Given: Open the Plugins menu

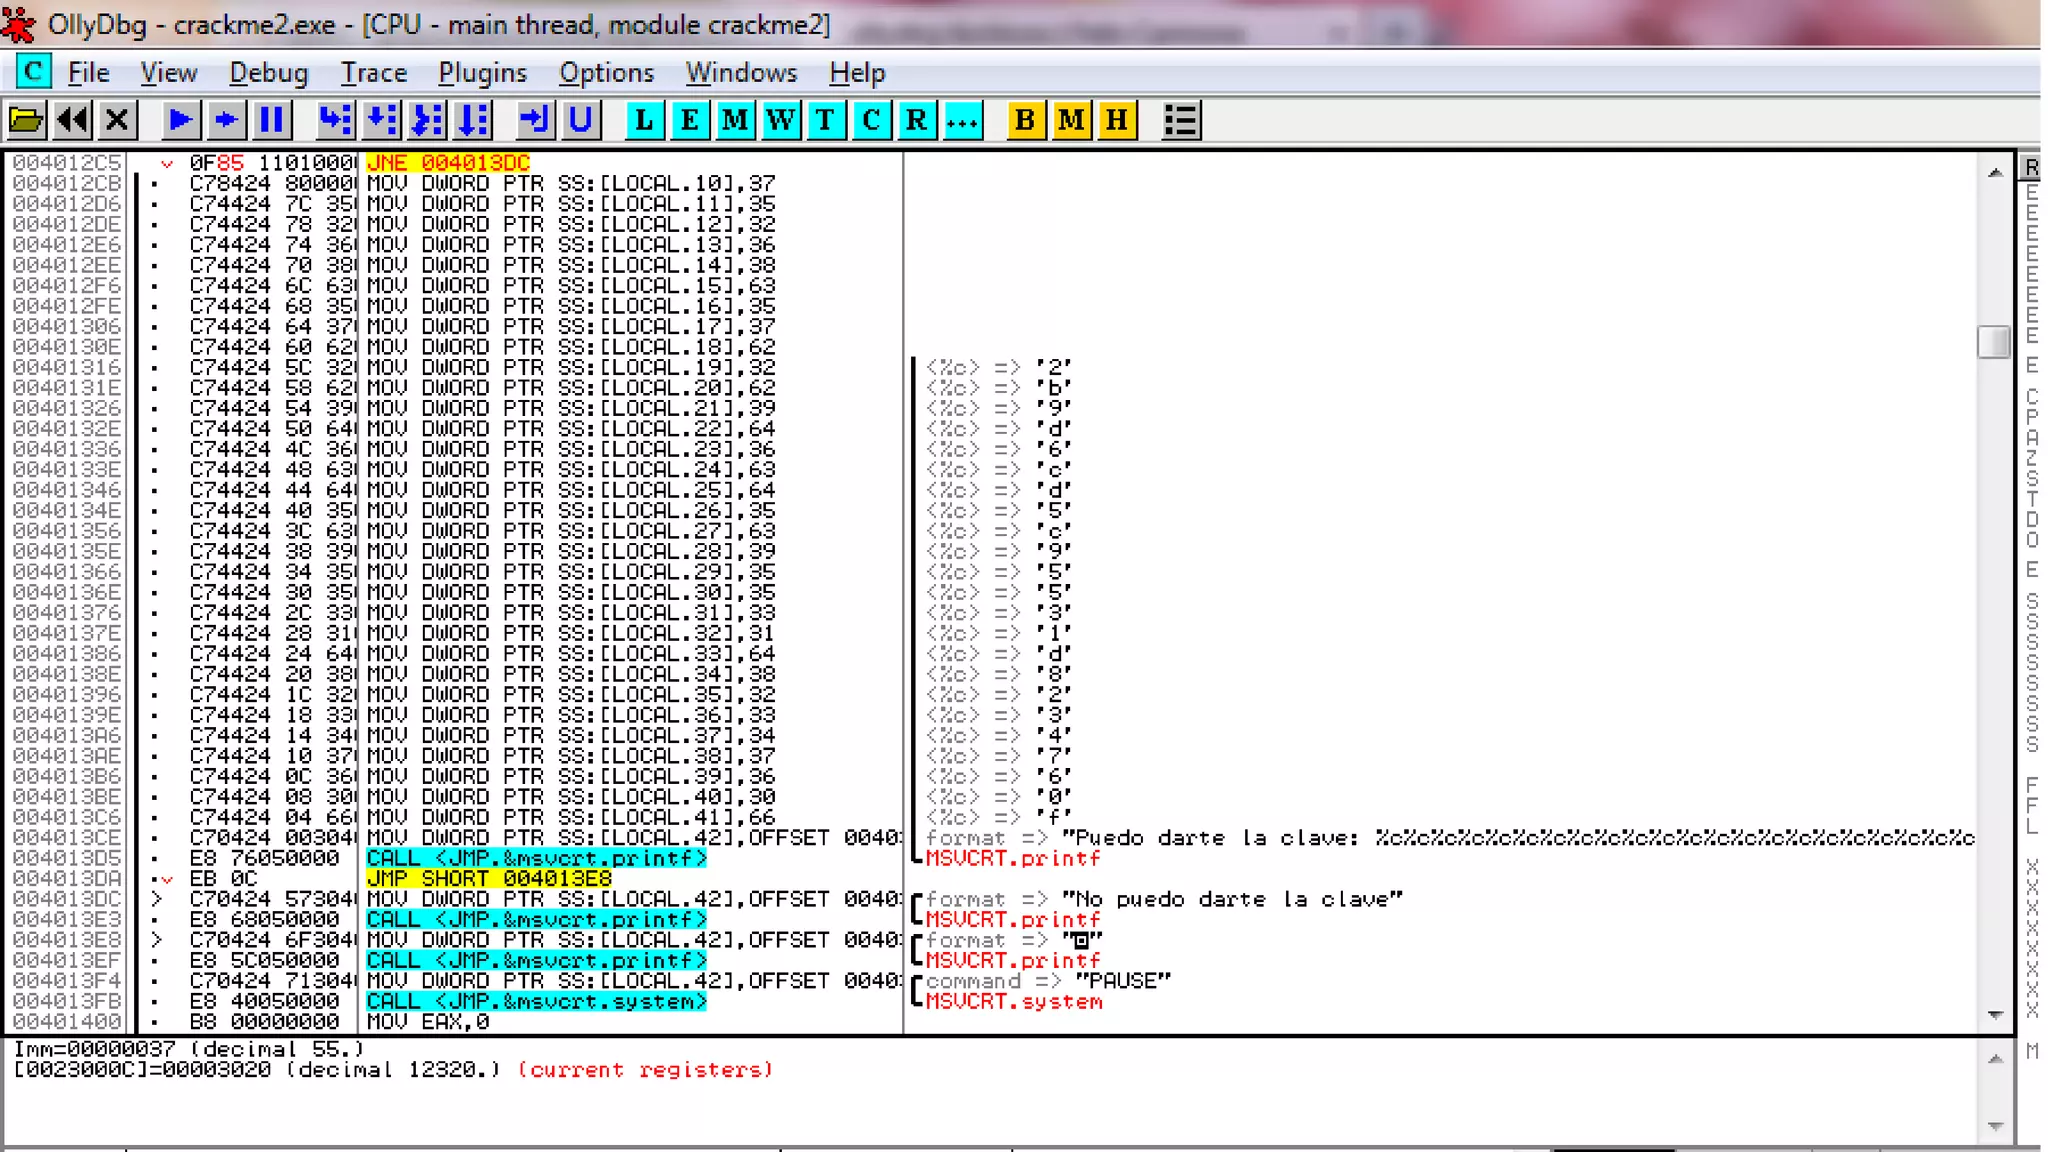Looking at the screenshot, I should (x=482, y=73).
